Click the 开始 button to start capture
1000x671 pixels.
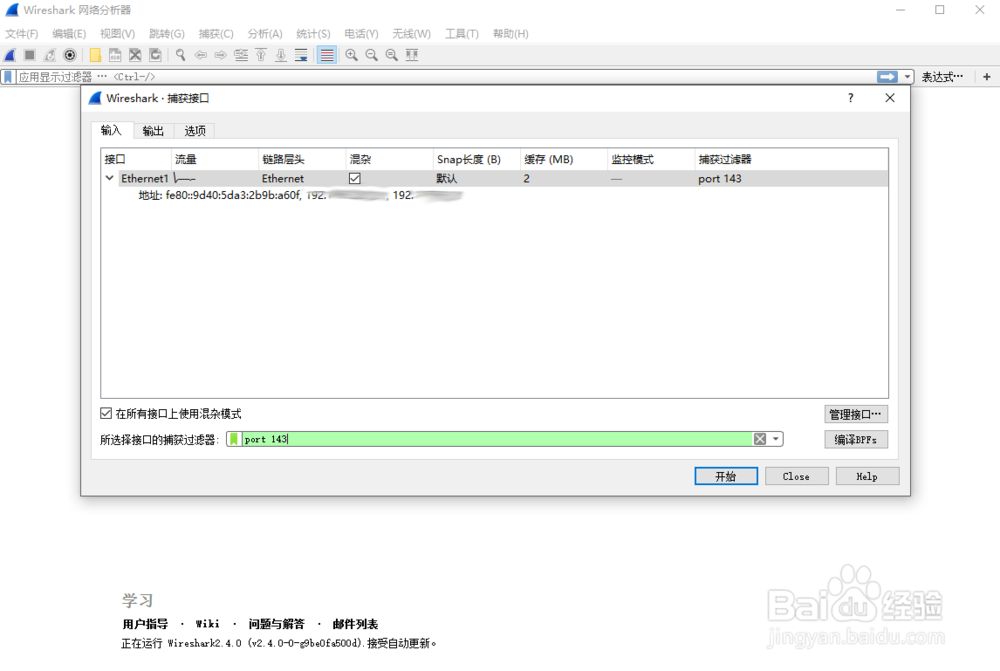tap(726, 476)
